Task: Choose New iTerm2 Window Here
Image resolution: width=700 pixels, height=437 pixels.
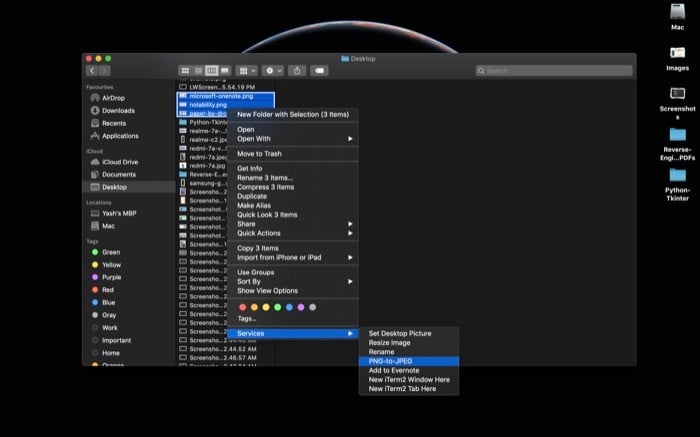Action: pyautogui.click(x=409, y=379)
